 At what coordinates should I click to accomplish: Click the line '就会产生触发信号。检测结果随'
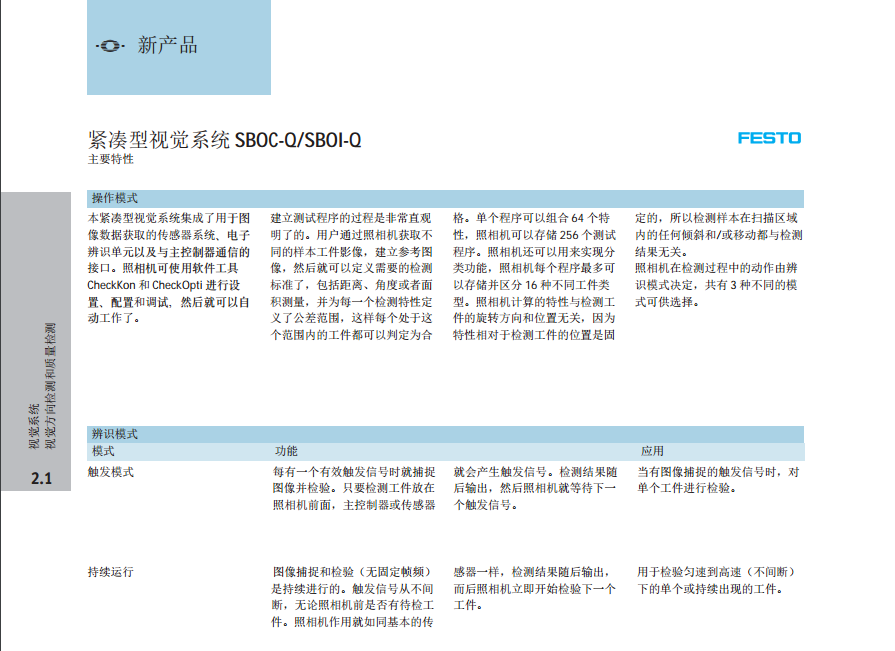click(535, 472)
